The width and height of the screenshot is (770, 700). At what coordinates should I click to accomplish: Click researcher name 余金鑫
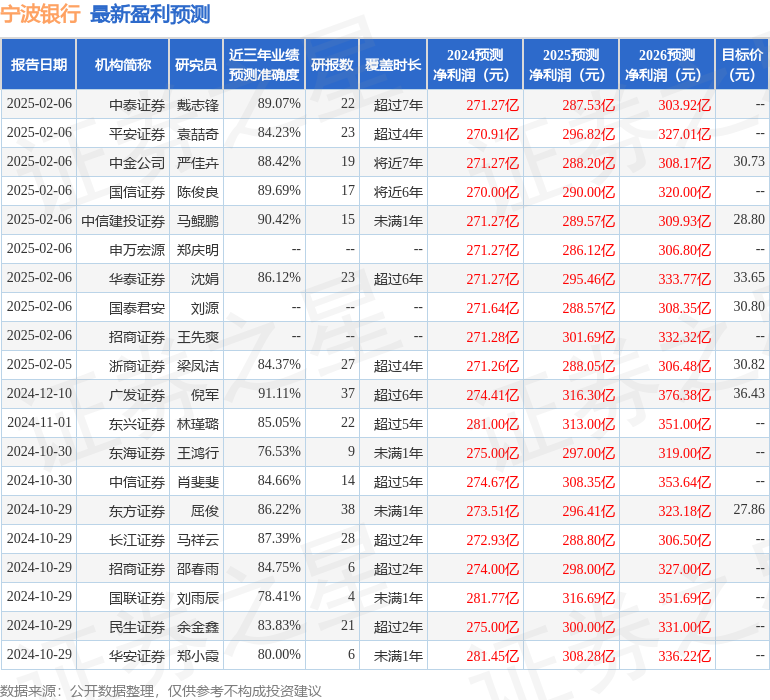point(198,627)
